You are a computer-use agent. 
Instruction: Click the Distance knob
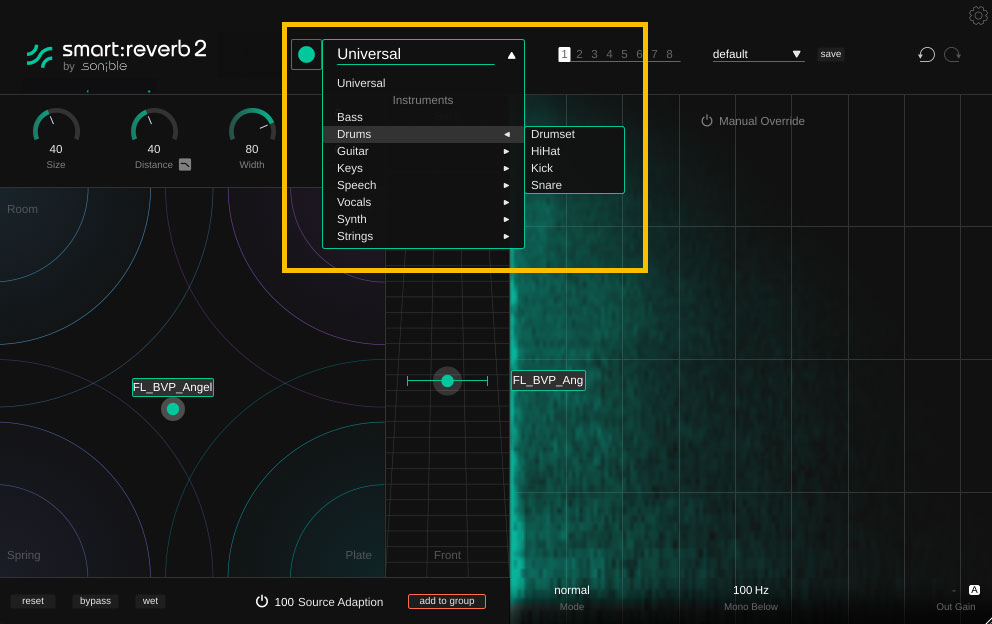click(154, 125)
